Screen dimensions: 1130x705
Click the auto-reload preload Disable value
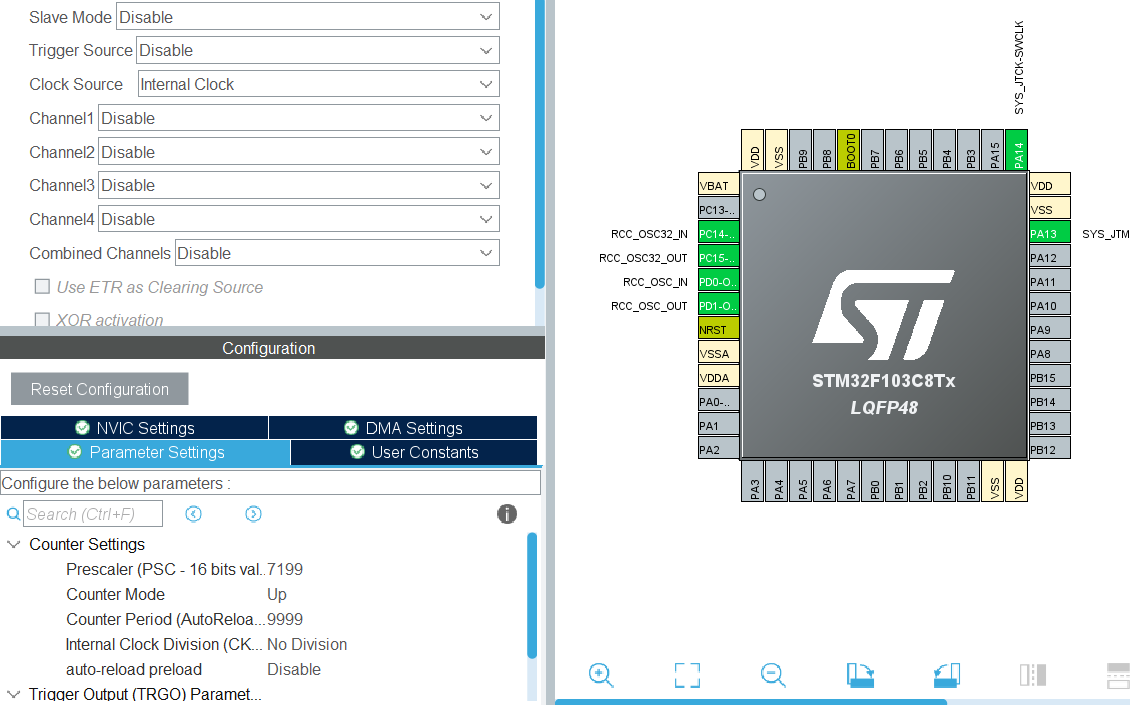click(294, 669)
